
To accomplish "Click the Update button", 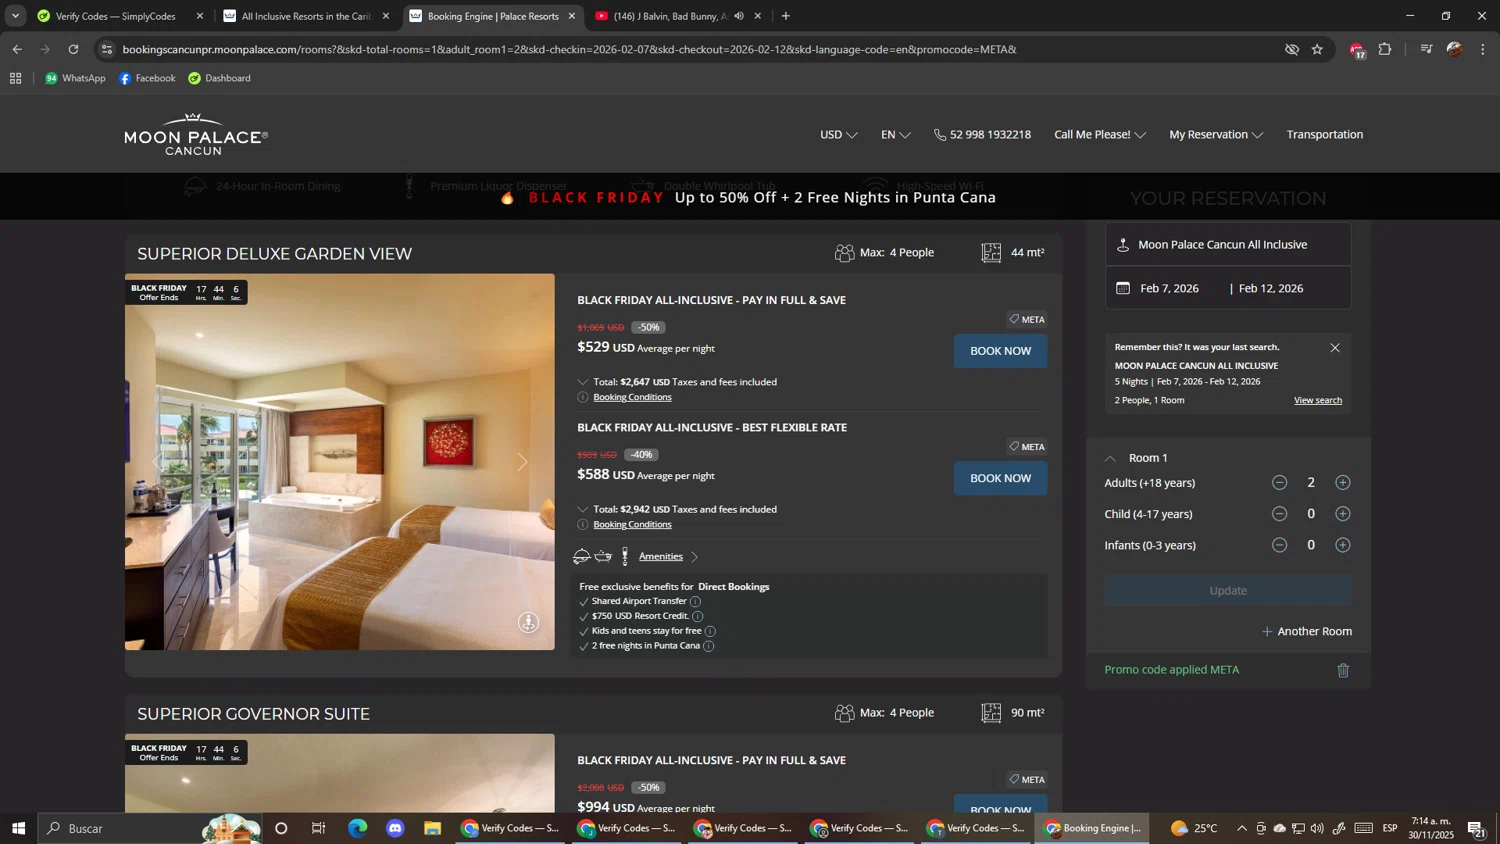I will coord(1228,591).
